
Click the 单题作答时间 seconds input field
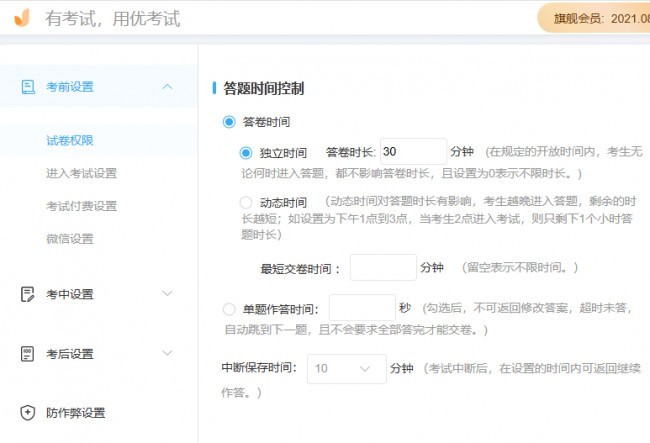pyautogui.click(x=362, y=308)
